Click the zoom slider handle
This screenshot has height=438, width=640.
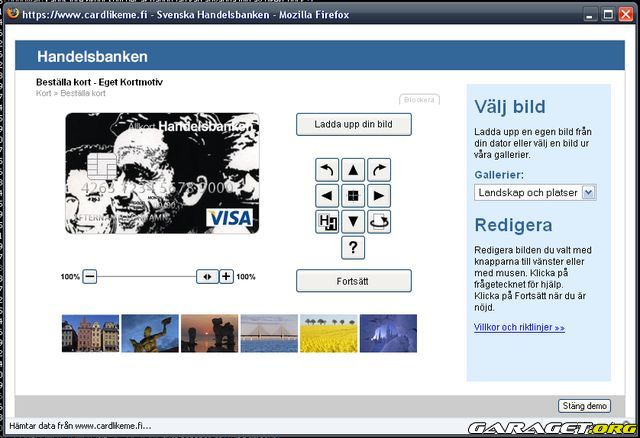(x=207, y=276)
